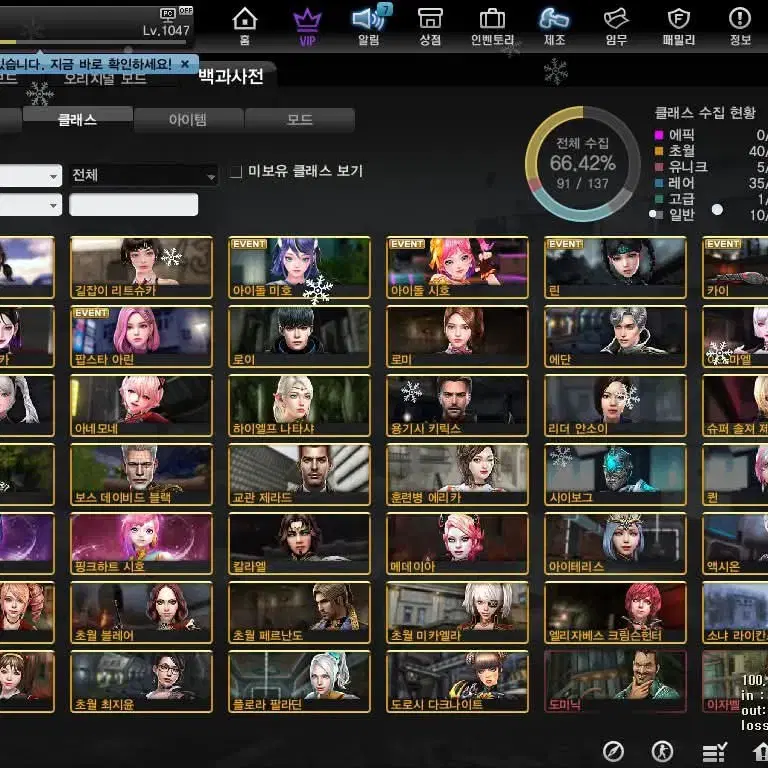Open the upper left partial dropdown
Viewport: 768px width, 768px height.
[x=31, y=176]
